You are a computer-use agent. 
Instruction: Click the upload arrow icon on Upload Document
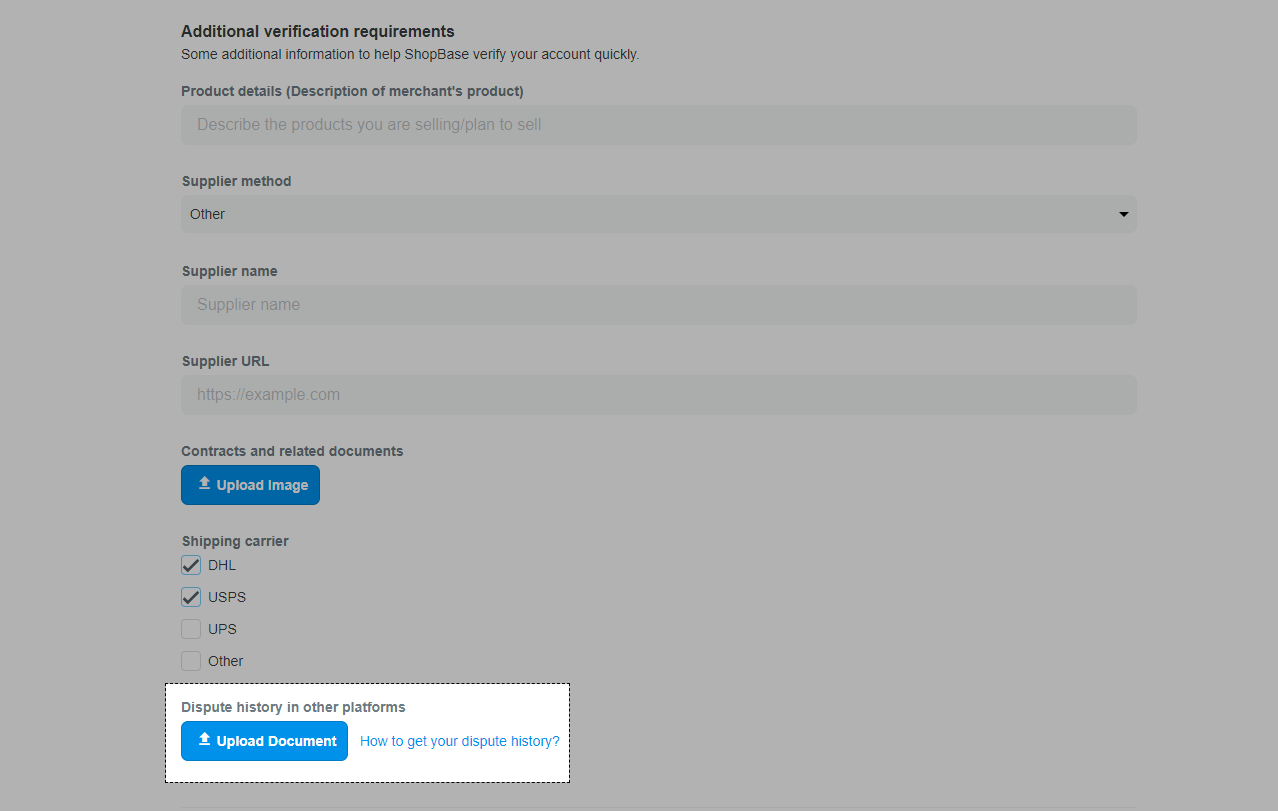(x=204, y=740)
